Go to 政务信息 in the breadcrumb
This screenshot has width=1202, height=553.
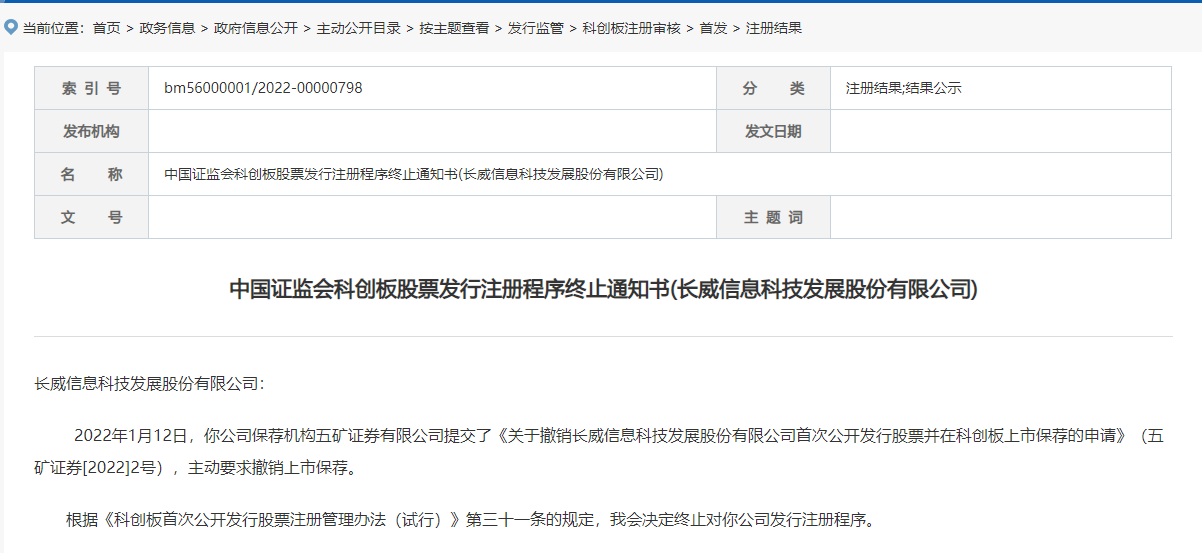click(167, 28)
